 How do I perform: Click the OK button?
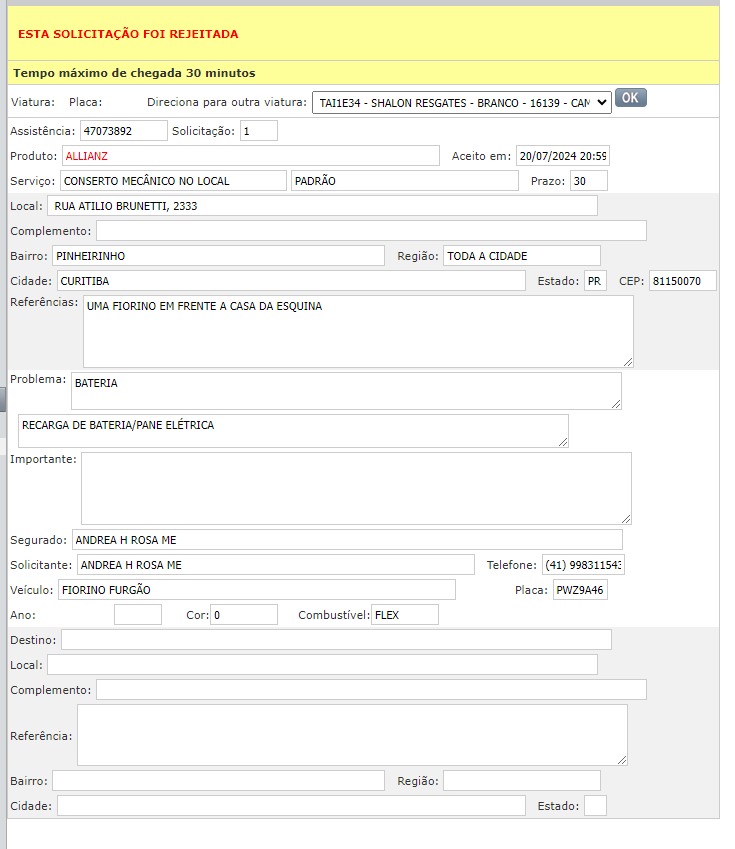630,98
